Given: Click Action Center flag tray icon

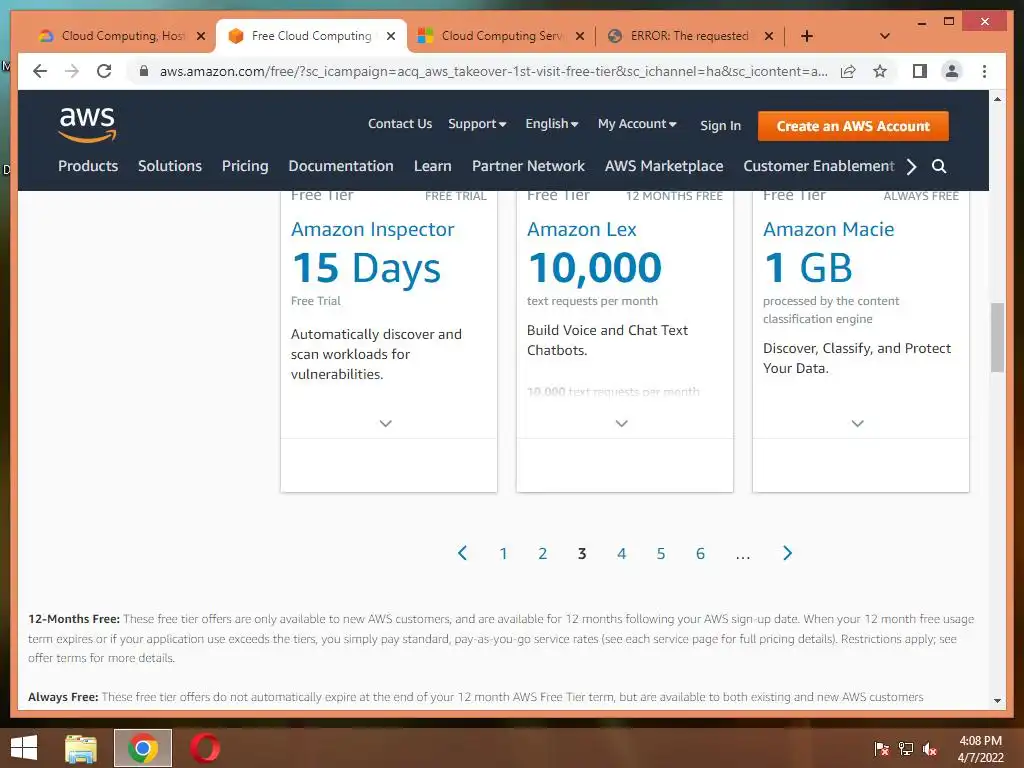Looking at the screenshot, I should pyautogui.click(x=881, y=748).
